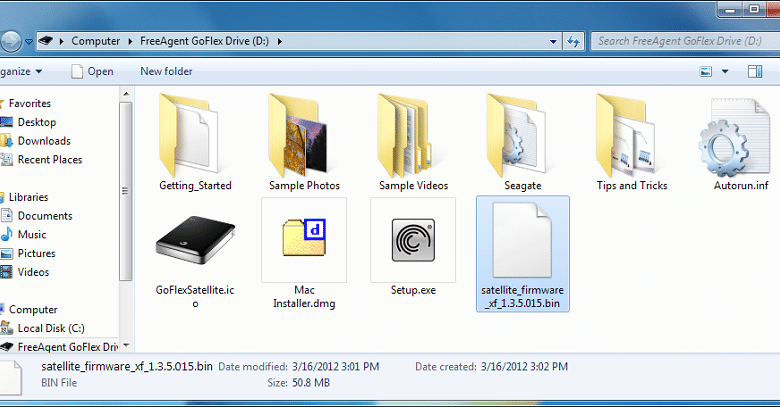Viewport: 780px width, 407px height.
Task: Select the Mac Installer.dmg file
Action: pyautogui.click(x=304, y=254)
